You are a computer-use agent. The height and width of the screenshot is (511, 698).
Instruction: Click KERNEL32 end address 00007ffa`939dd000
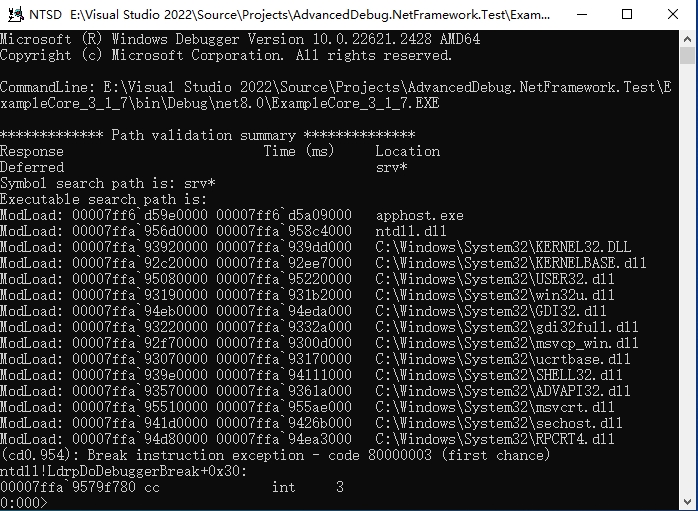pyautogui.click(x=284, y=247)
